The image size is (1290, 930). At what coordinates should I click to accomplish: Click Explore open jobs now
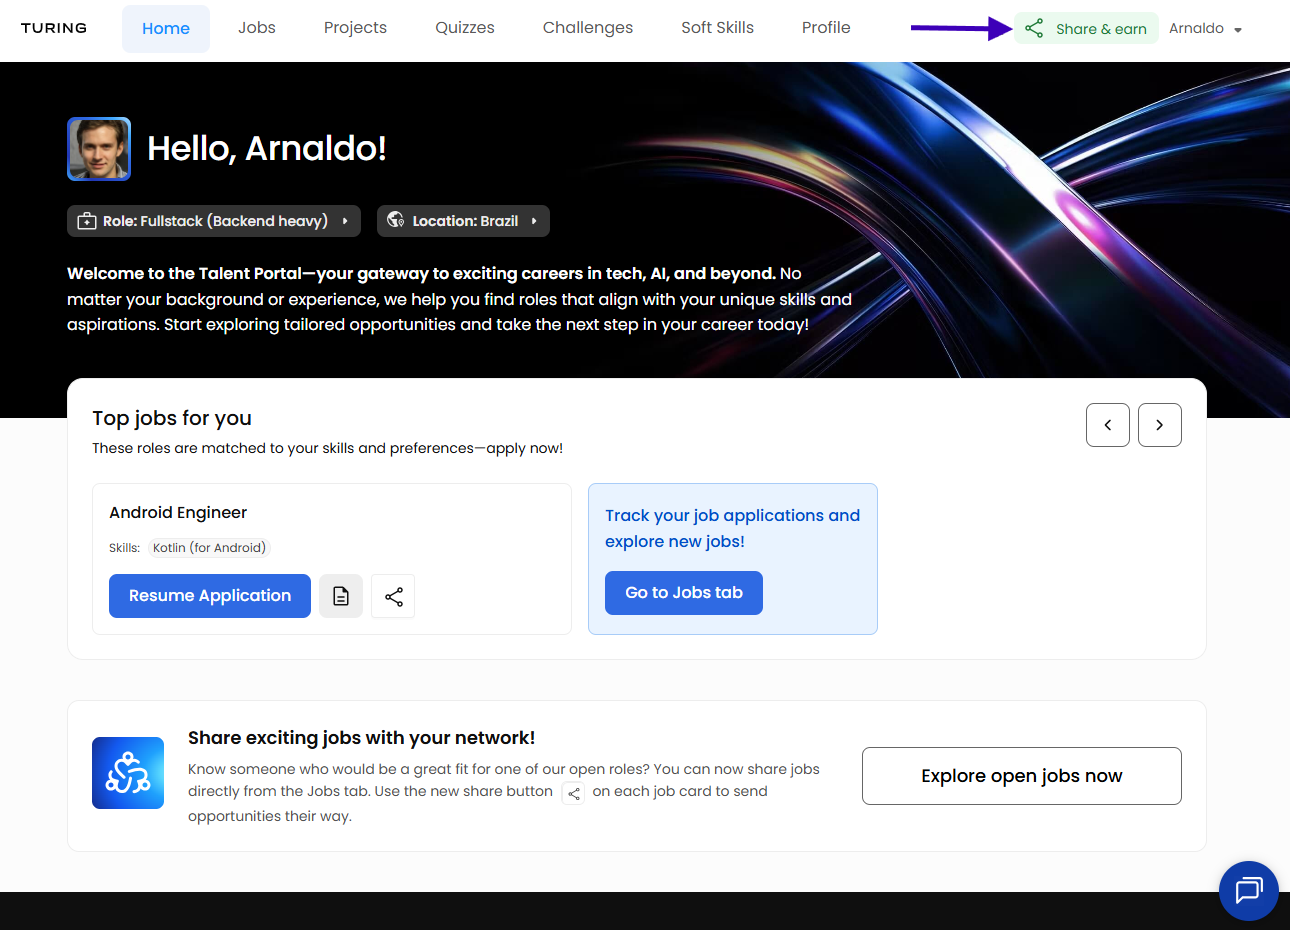[1021, 775]
